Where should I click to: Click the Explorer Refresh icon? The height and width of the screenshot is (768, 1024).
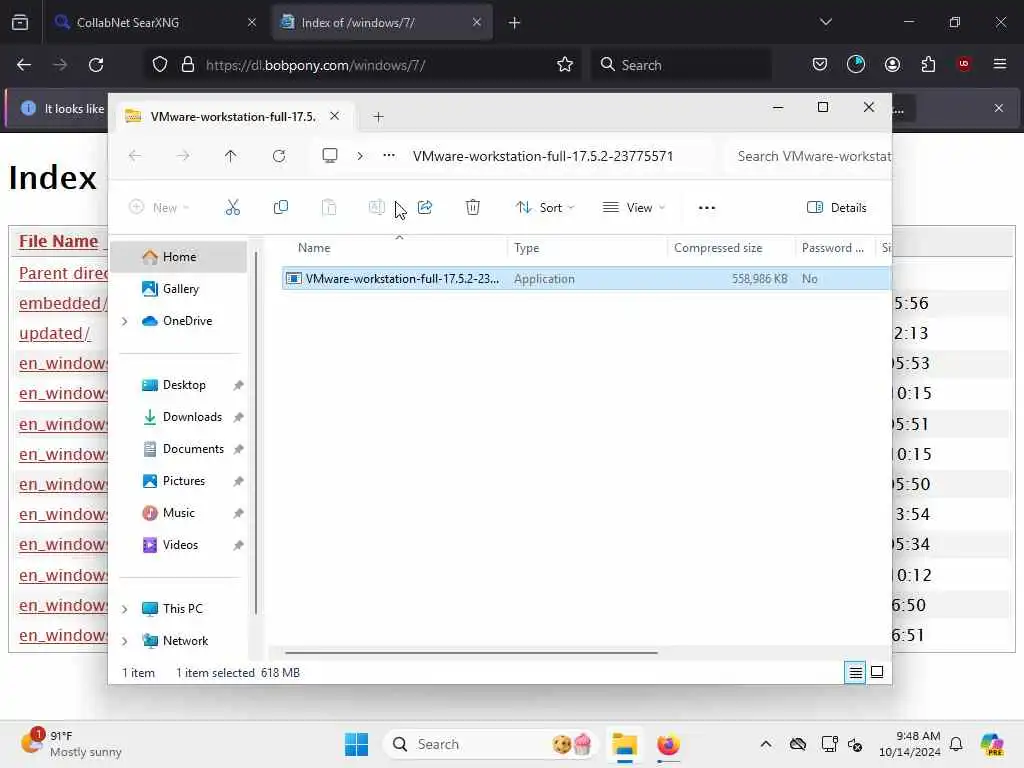click(279, 156)
